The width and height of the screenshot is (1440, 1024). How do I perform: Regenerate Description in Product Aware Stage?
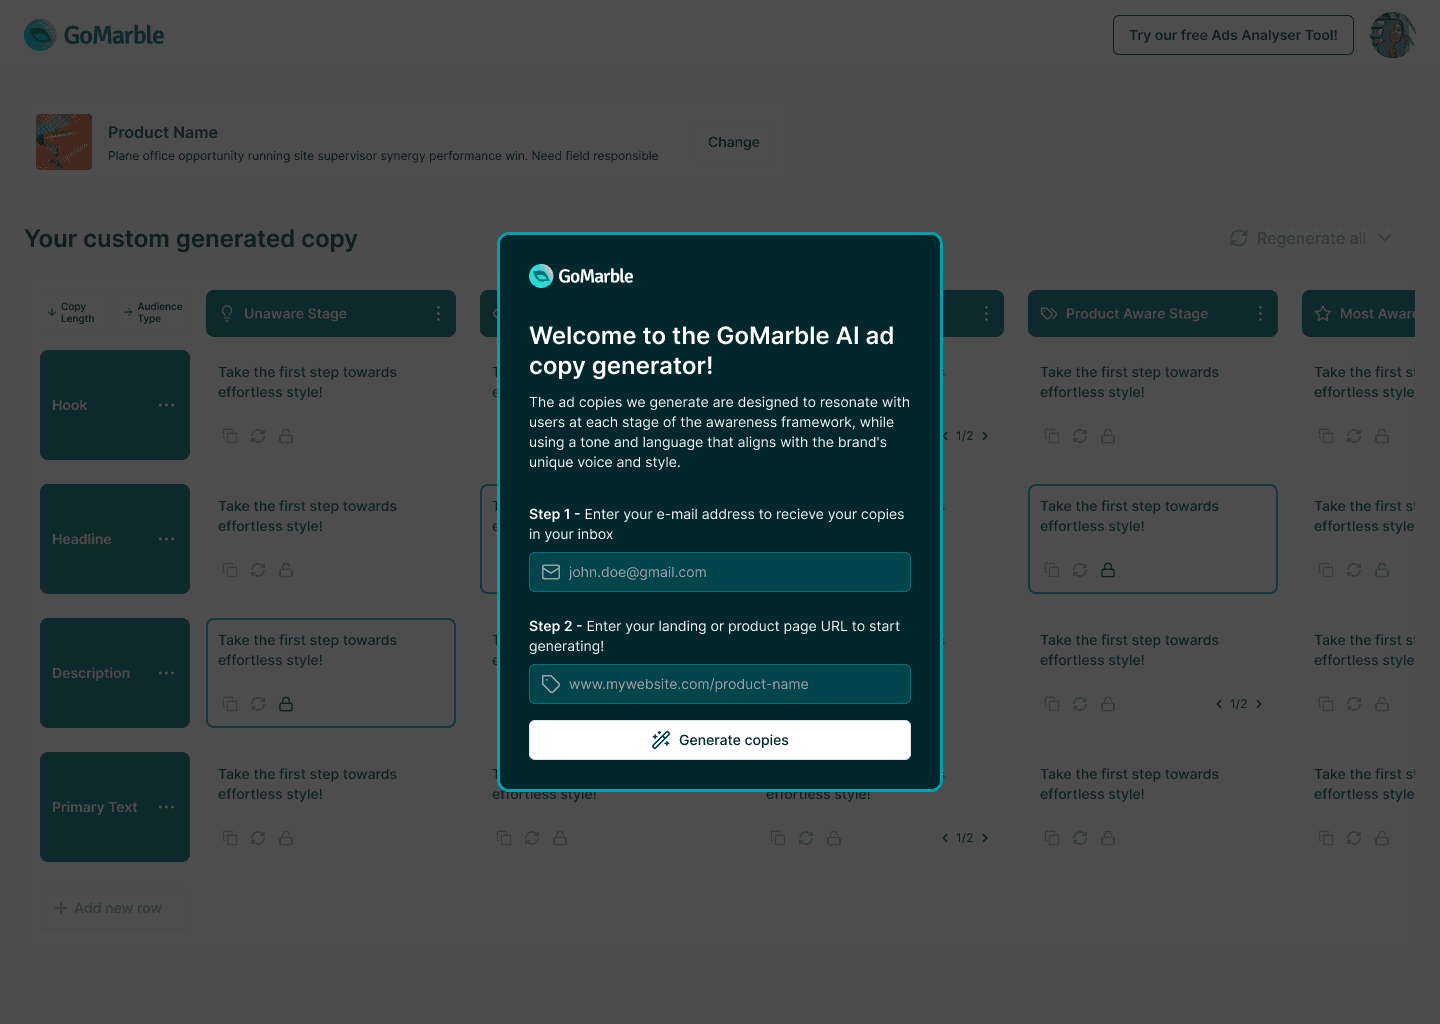coord(1080,704)
